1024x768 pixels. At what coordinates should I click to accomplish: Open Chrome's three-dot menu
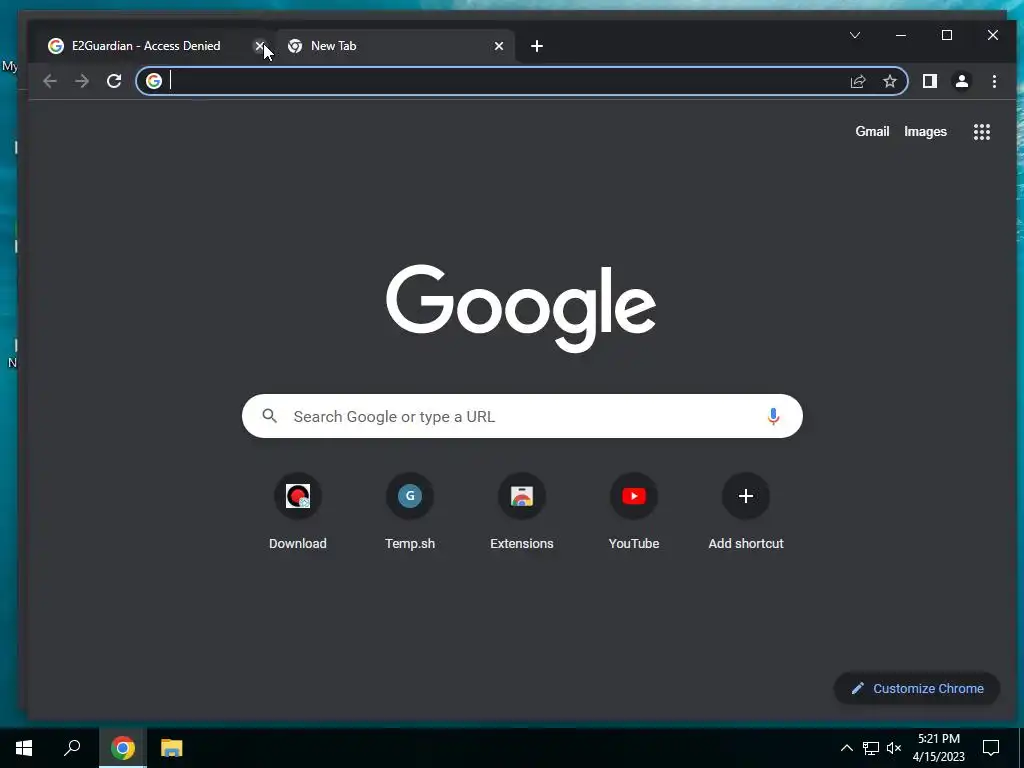pos(994,81)
